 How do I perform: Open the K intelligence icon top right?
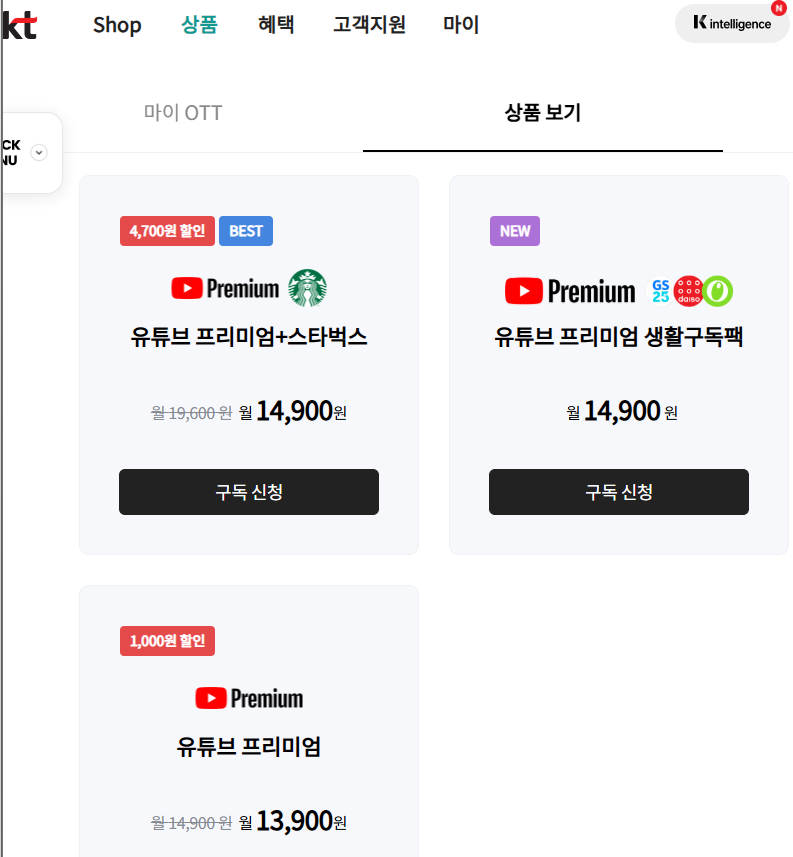(x=731, y=23)
